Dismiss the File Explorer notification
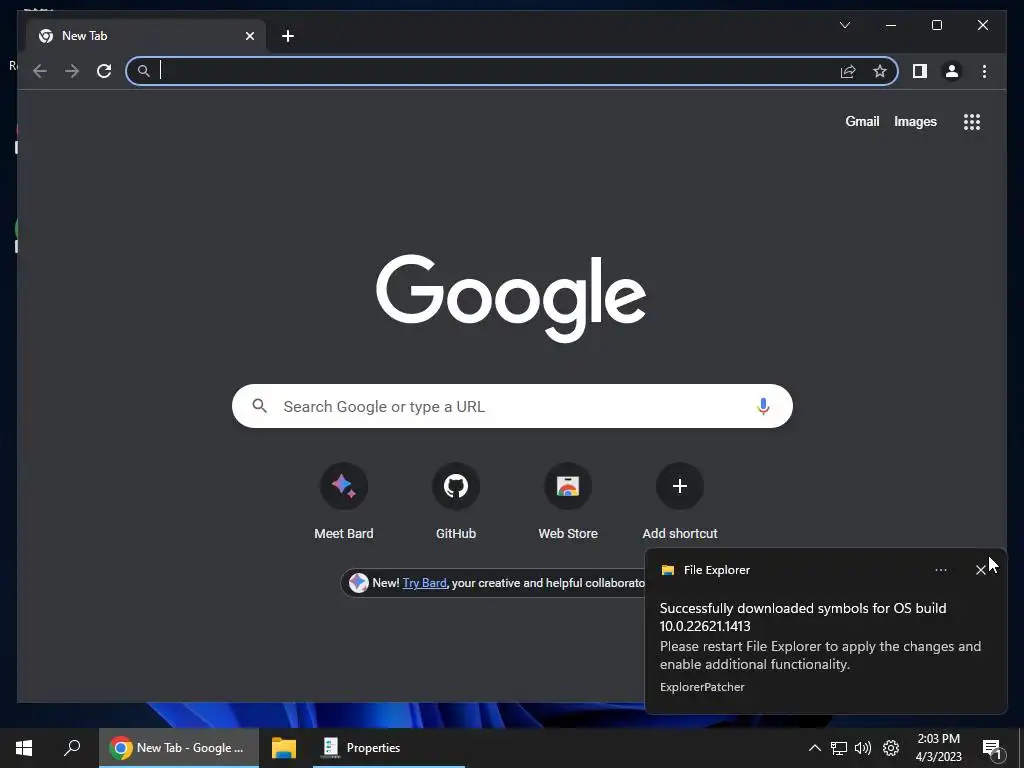1024x768 pixels. pyautogui.click(x=980, y=570)
